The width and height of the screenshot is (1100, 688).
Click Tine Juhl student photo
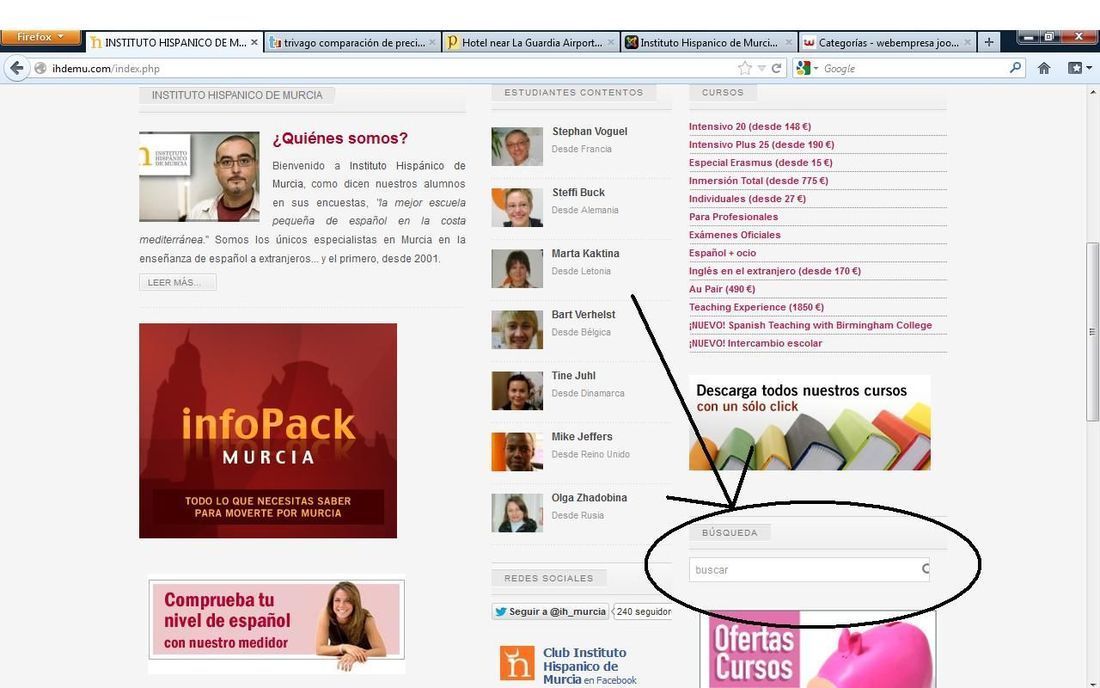(x=517, y=391)
